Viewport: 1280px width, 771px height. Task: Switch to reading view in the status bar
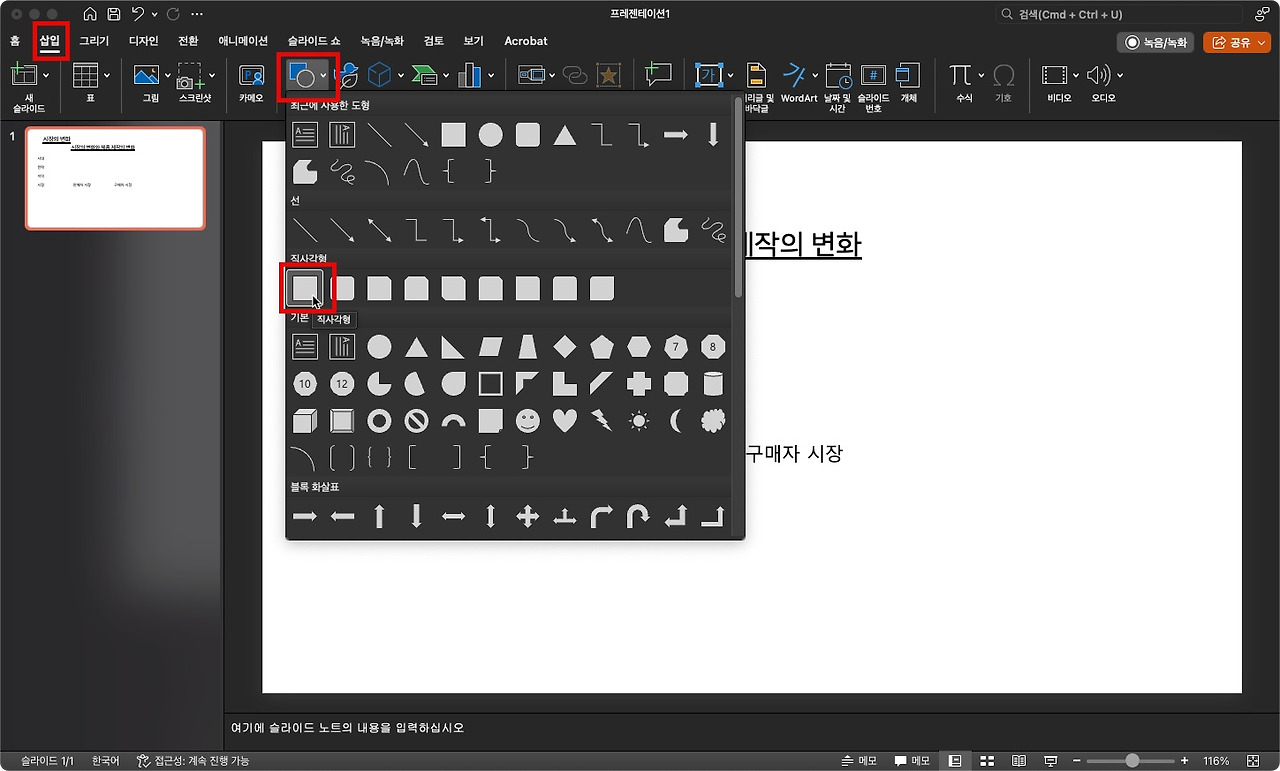[x=1019, y=761]
